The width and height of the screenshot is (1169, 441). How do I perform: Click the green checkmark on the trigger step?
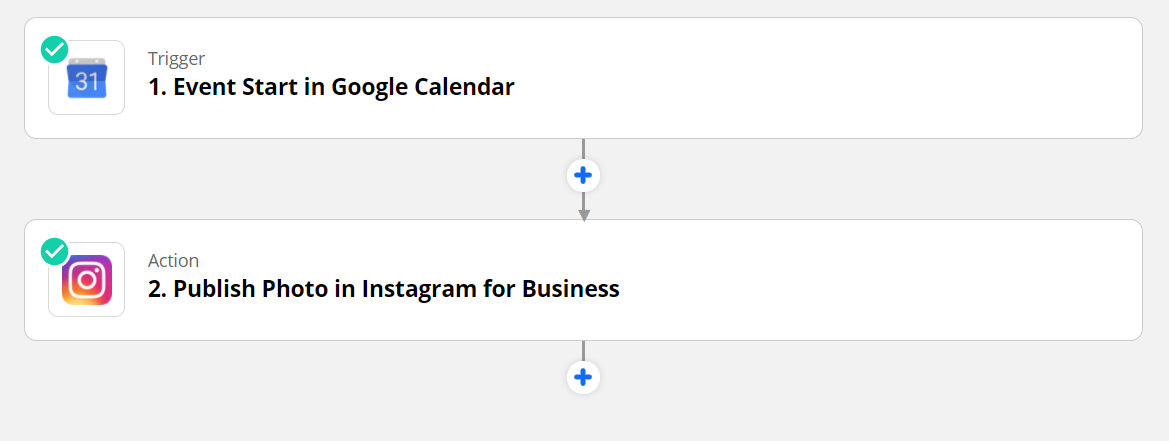(54, 49)
